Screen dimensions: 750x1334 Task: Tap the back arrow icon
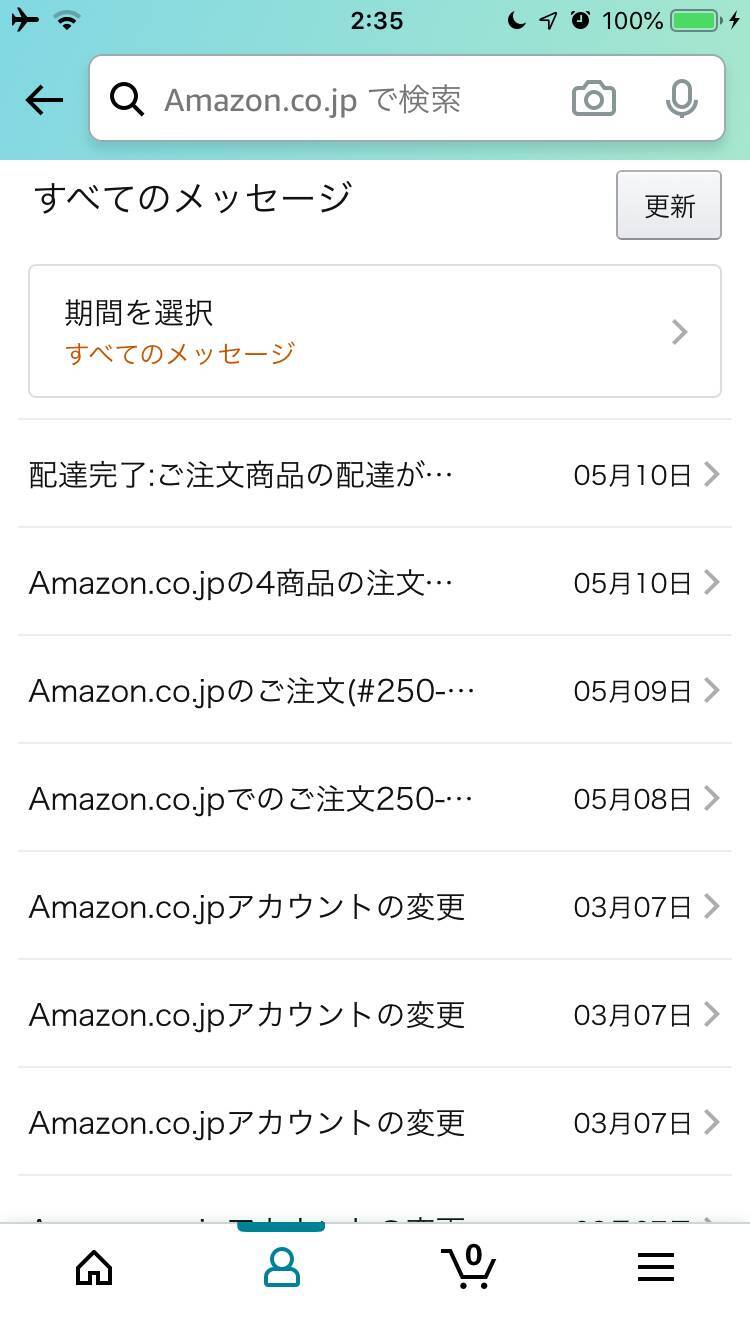[x=44, y=99]
